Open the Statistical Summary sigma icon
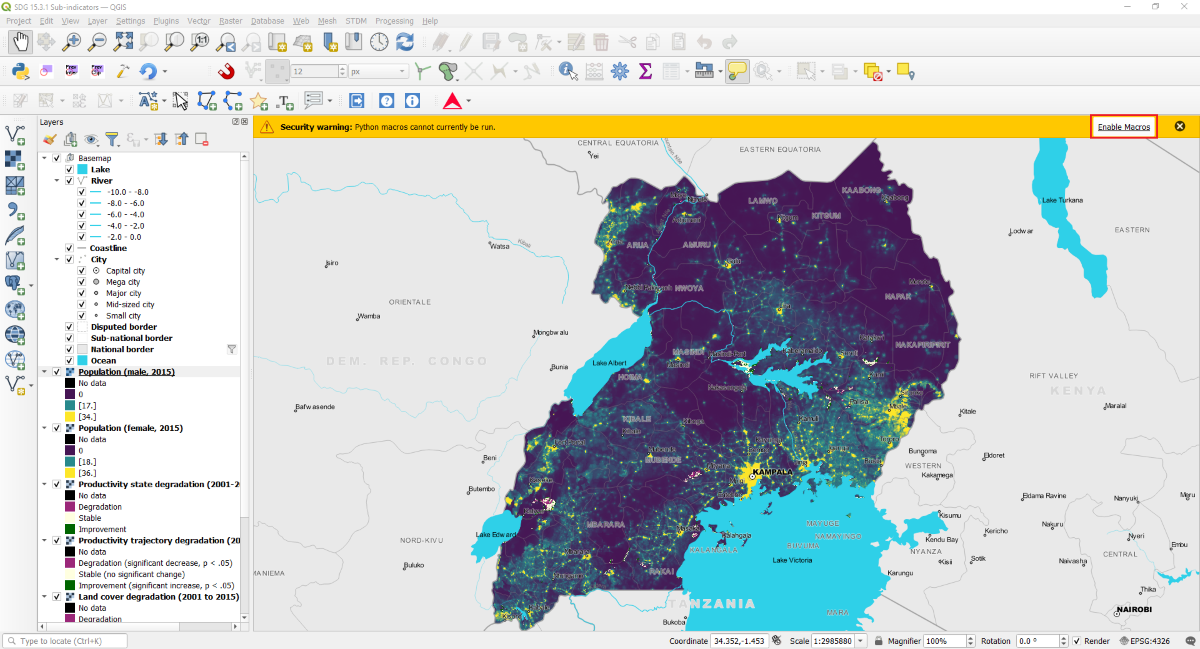The image size is (1200, 649). pos(645,71)
